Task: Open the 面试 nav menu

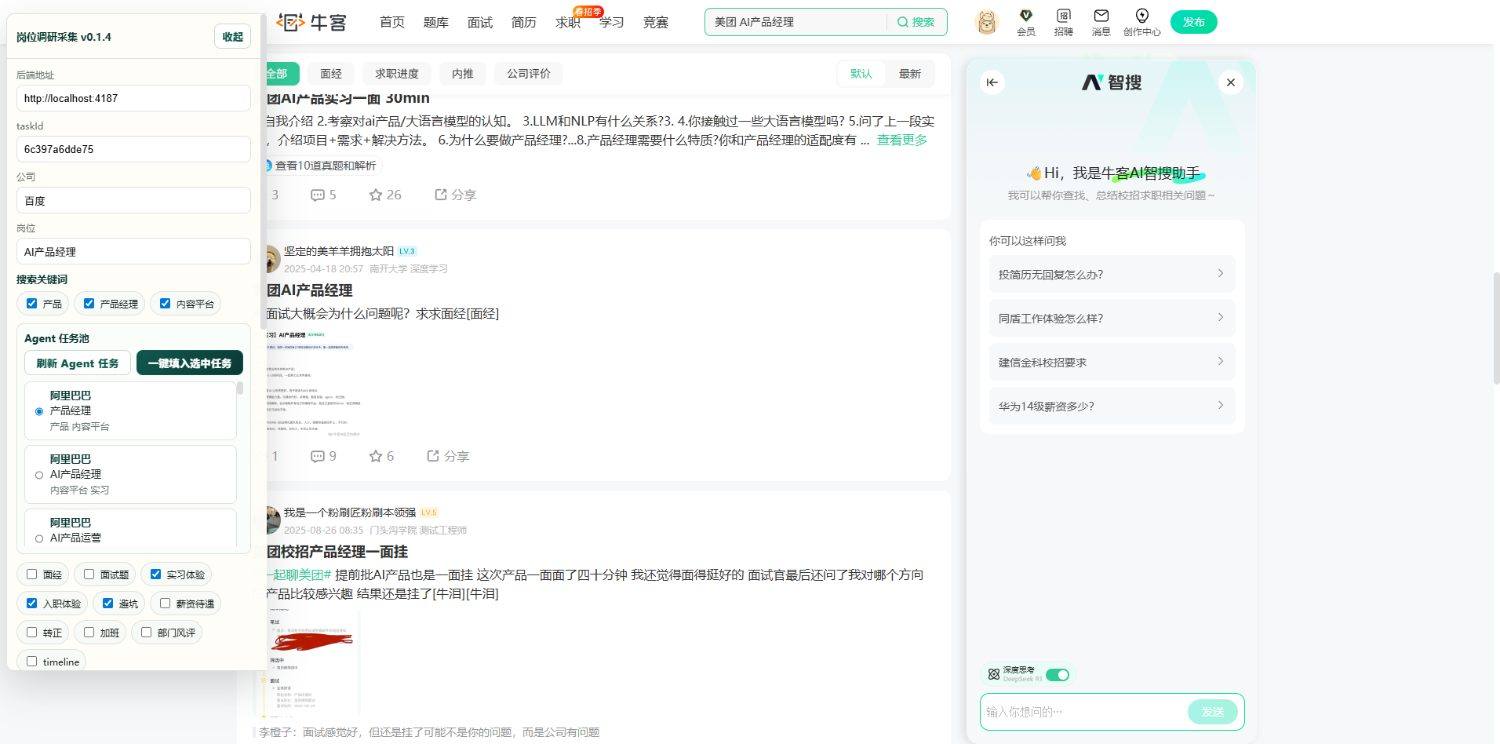Action: [x=480, y=22]
